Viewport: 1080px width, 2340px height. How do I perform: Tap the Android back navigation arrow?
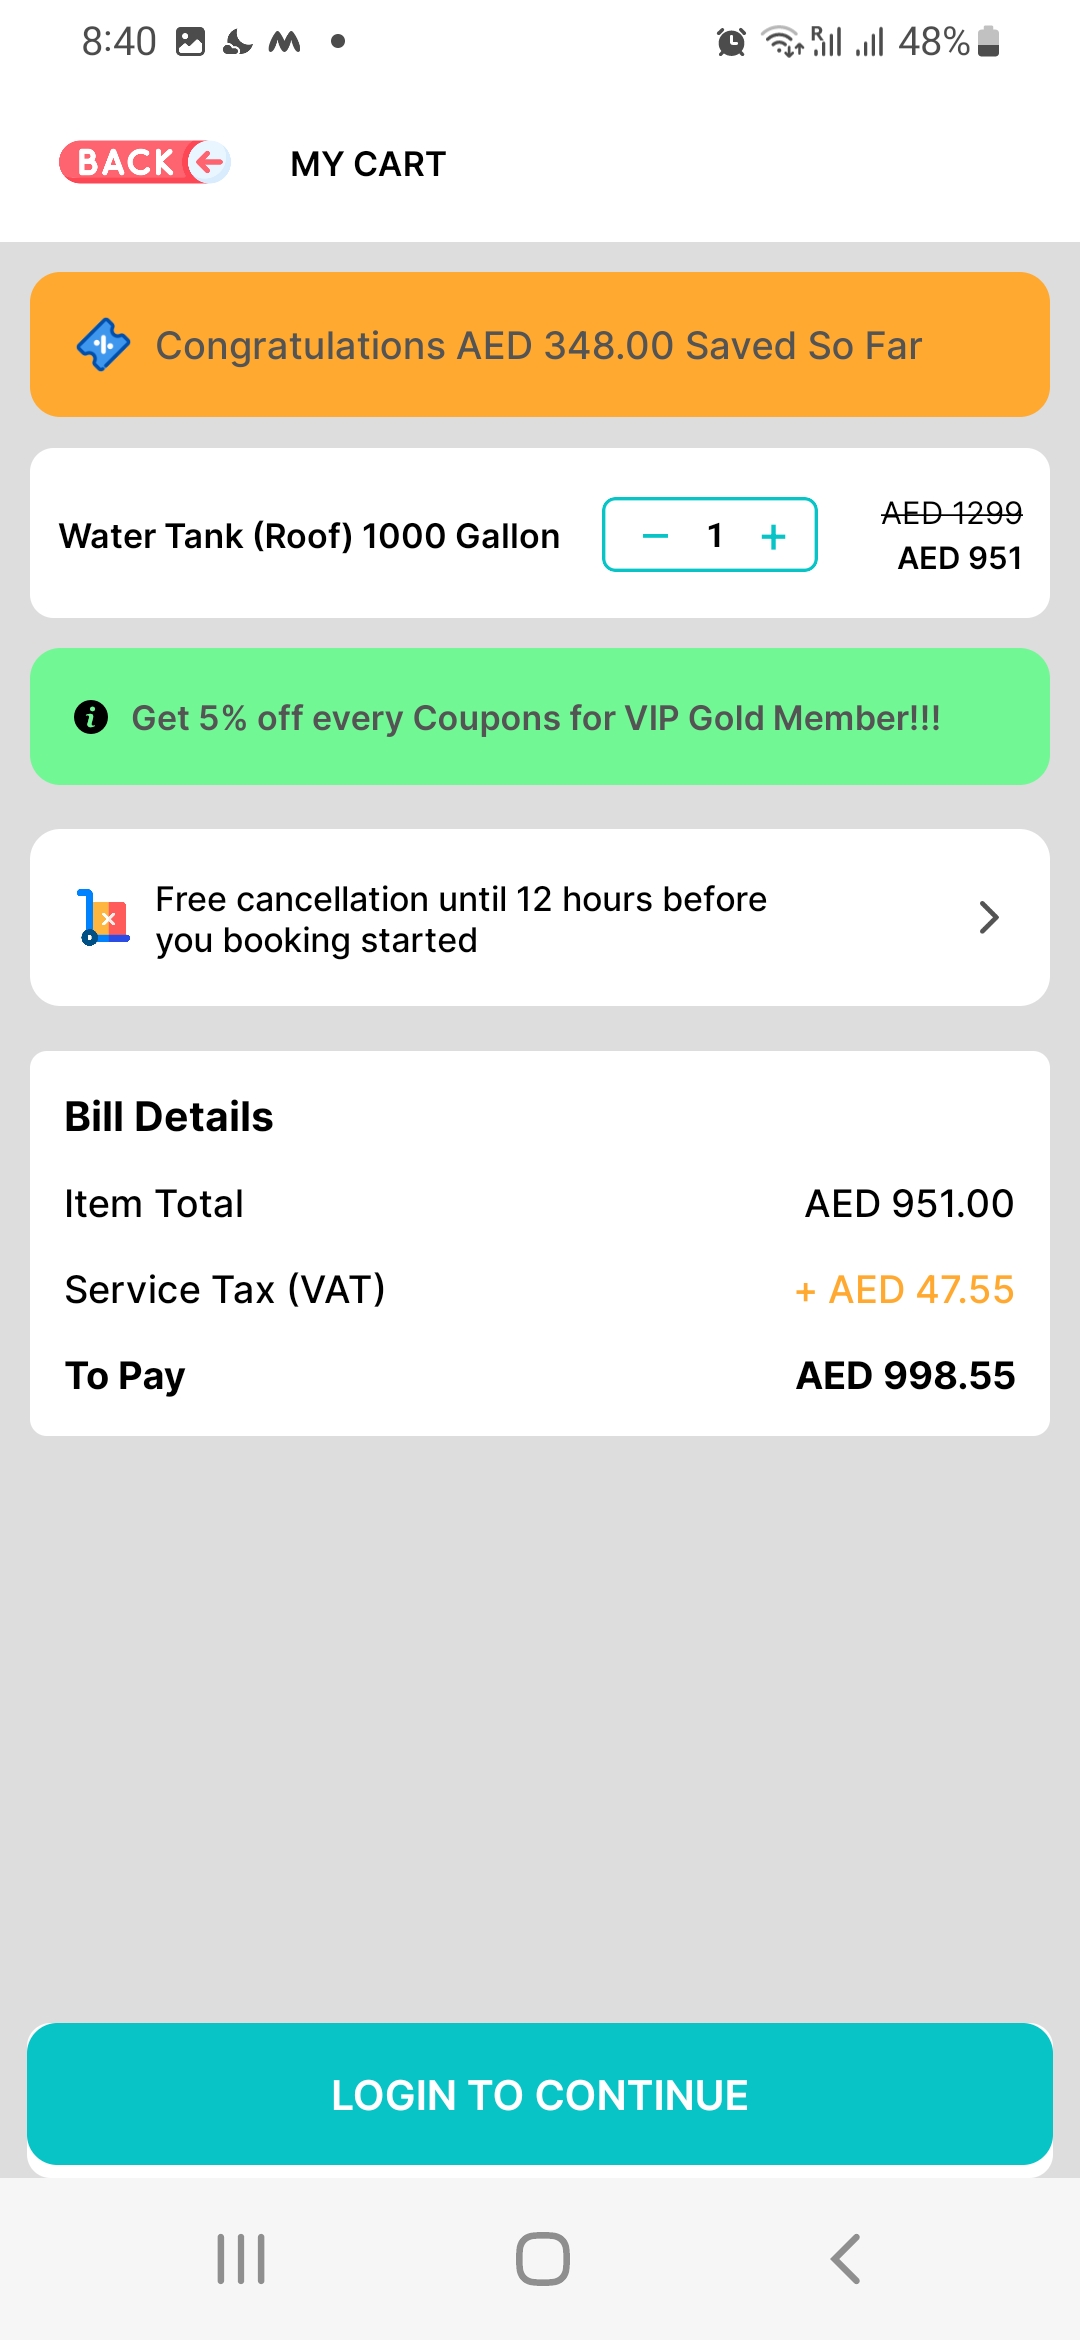click(x=845, y=2258)
